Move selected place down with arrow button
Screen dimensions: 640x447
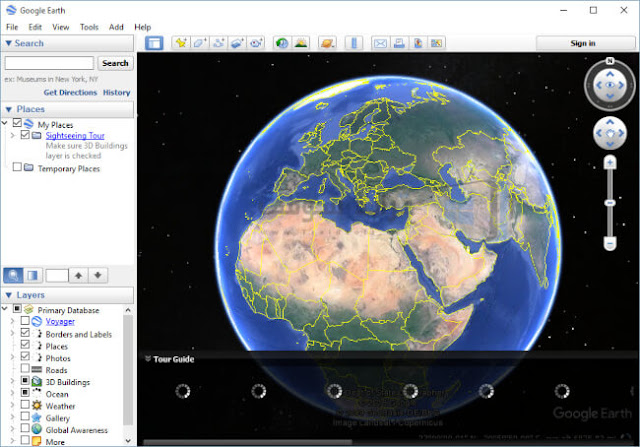click(98, 276)
